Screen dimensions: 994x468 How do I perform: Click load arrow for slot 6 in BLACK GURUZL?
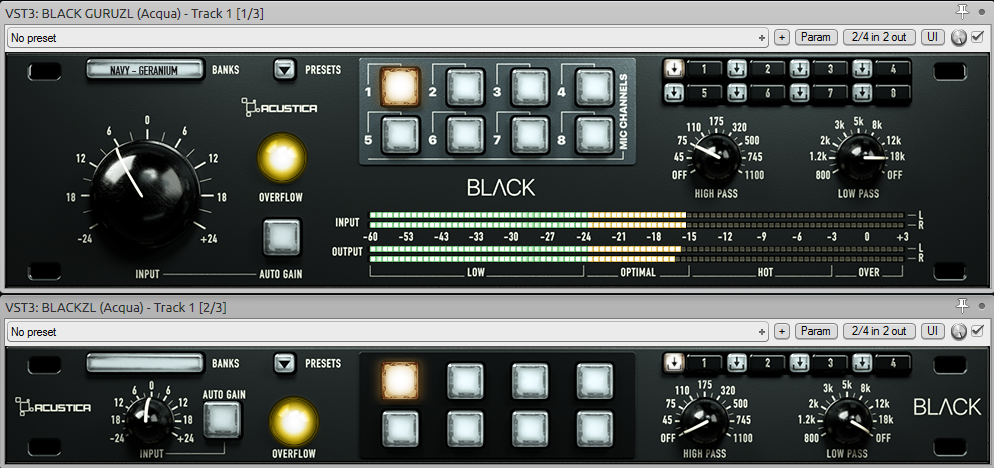736,93
